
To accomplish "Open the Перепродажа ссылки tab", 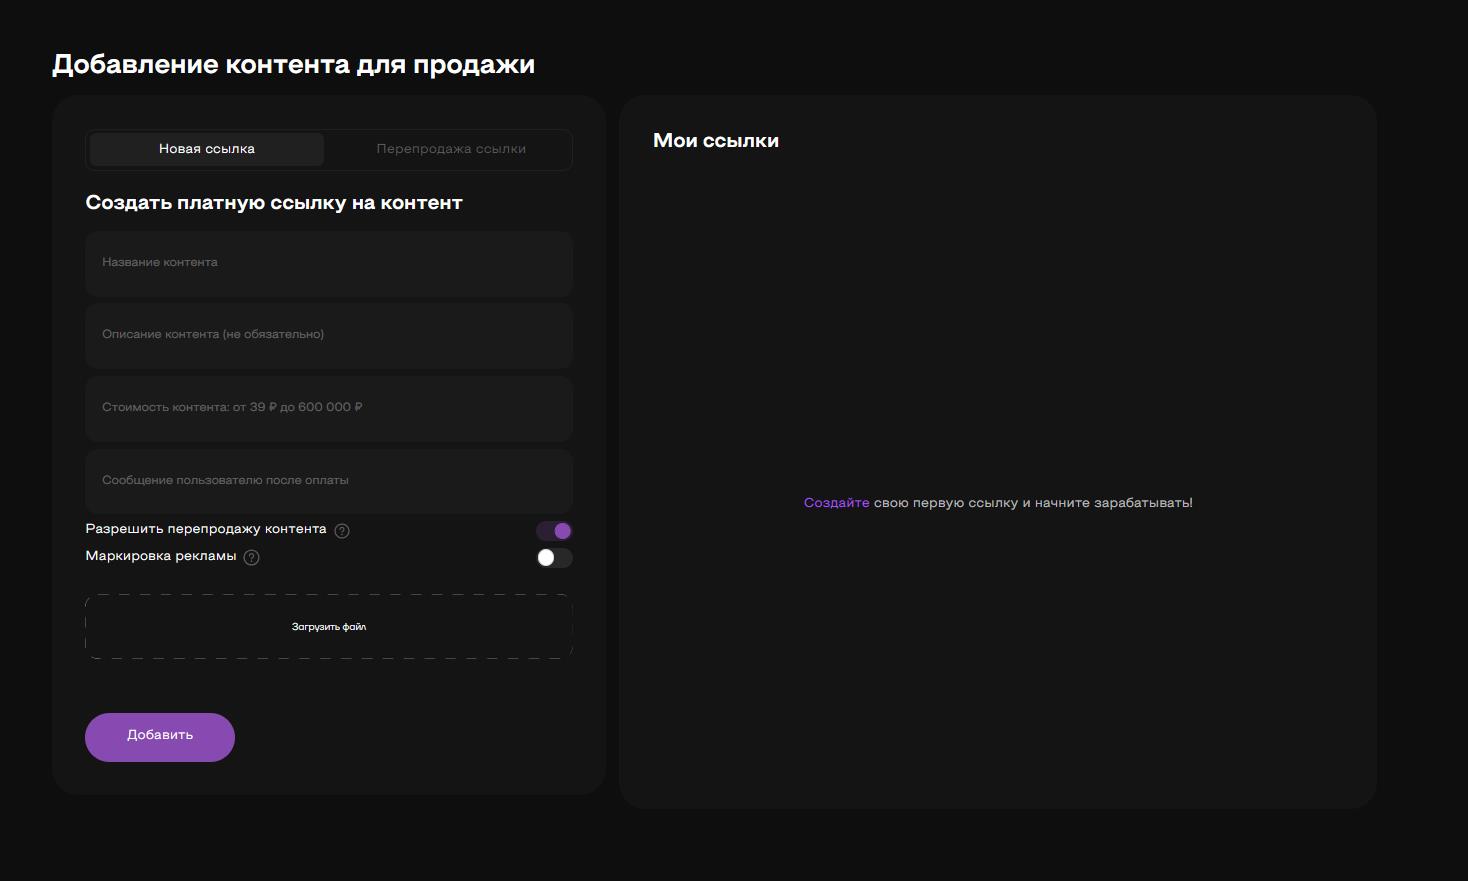I will (x=451, y=149).
